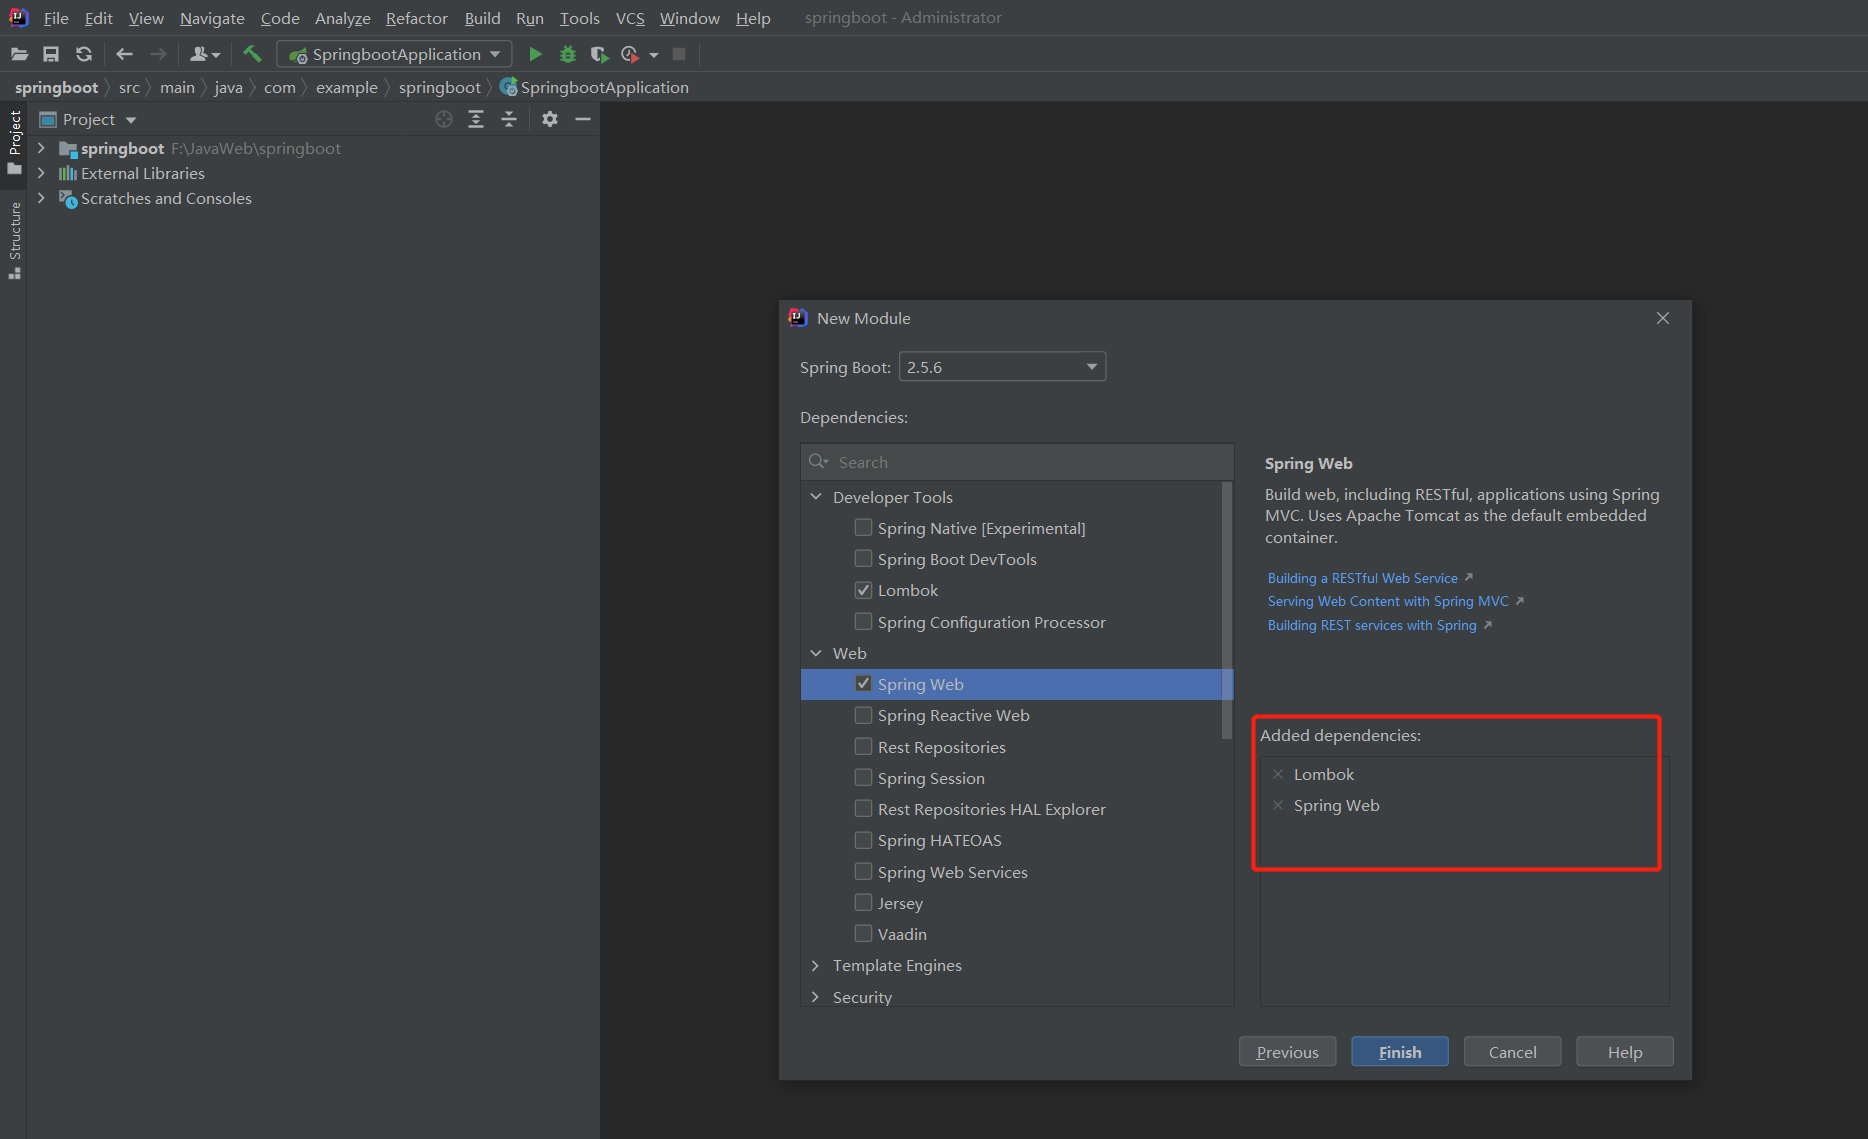Collapse the Web dependency group
The width and height of the screenshot is (1868, 1139).
pyautogui.click(x=816, y=653)
